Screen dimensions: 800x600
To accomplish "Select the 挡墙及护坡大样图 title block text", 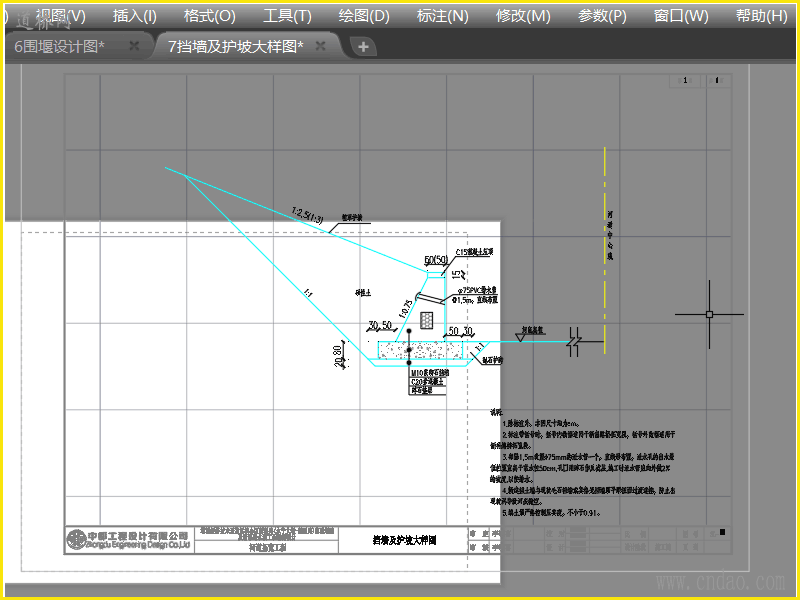I will click(404, 540).
